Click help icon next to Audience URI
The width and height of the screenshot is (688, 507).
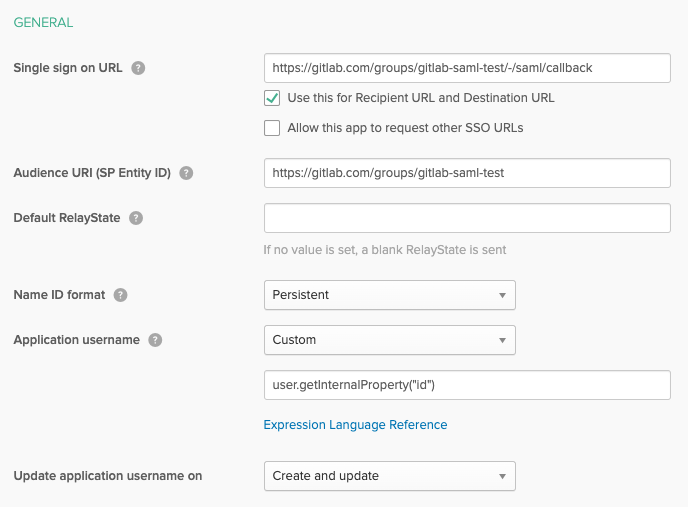click(x=186, y=172)
